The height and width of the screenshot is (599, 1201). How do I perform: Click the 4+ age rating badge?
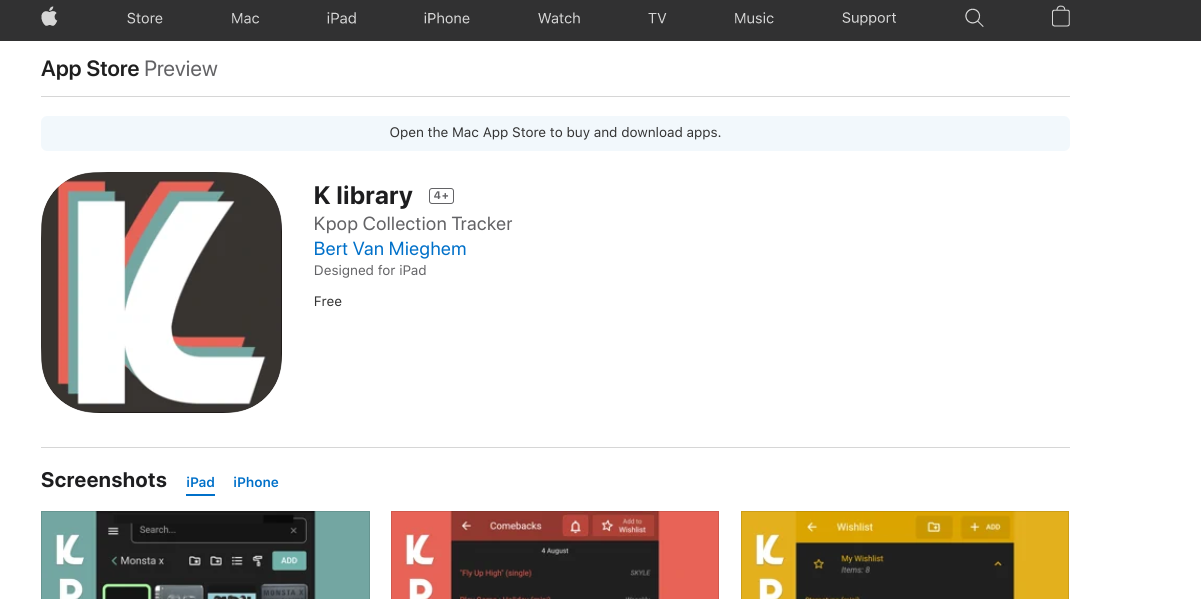pyautogui.click(x=441, y=196)
